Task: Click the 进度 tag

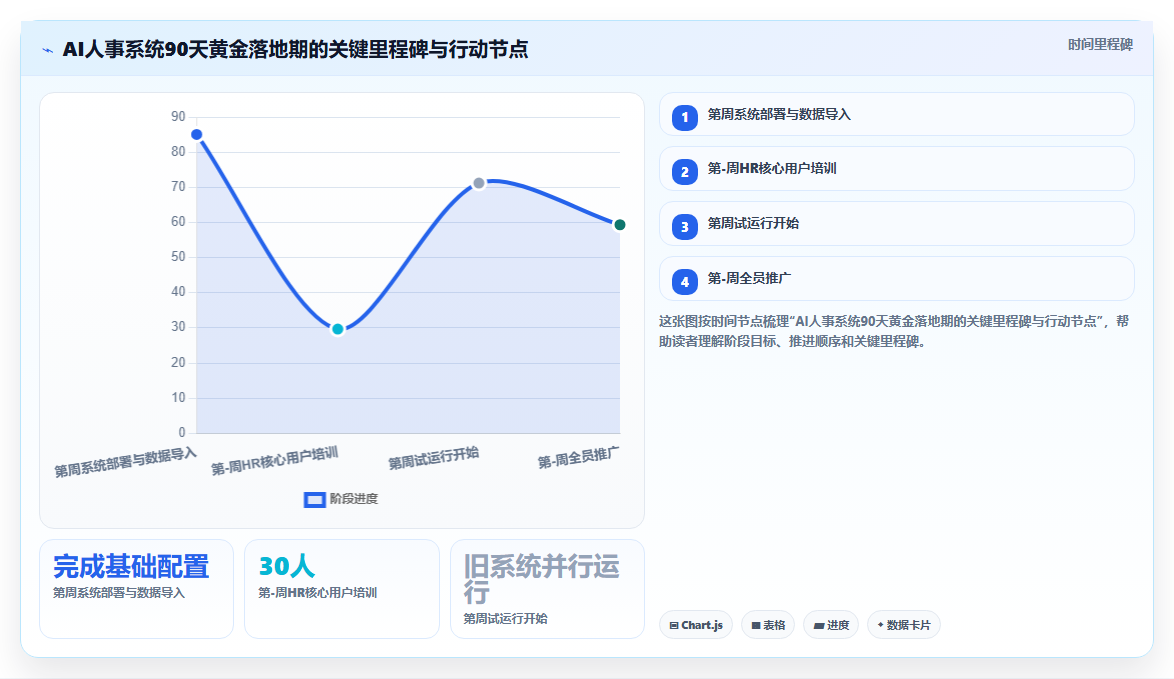Action: pyautogui.click(x=831, y=625)
